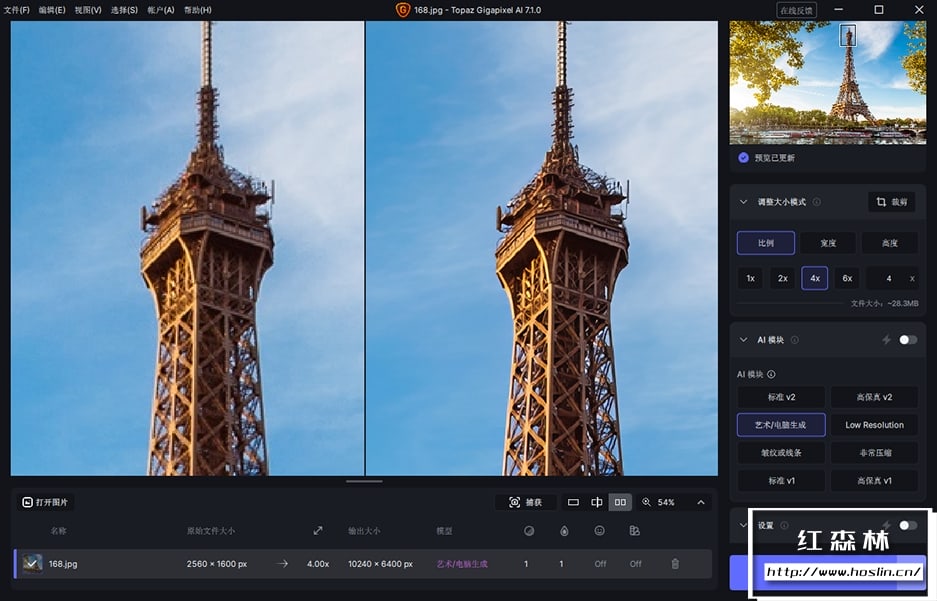Image resolution: width=937 pixels, height=601 pixels.
Task: Select the single view mode icon
Action: pos(573,502)
